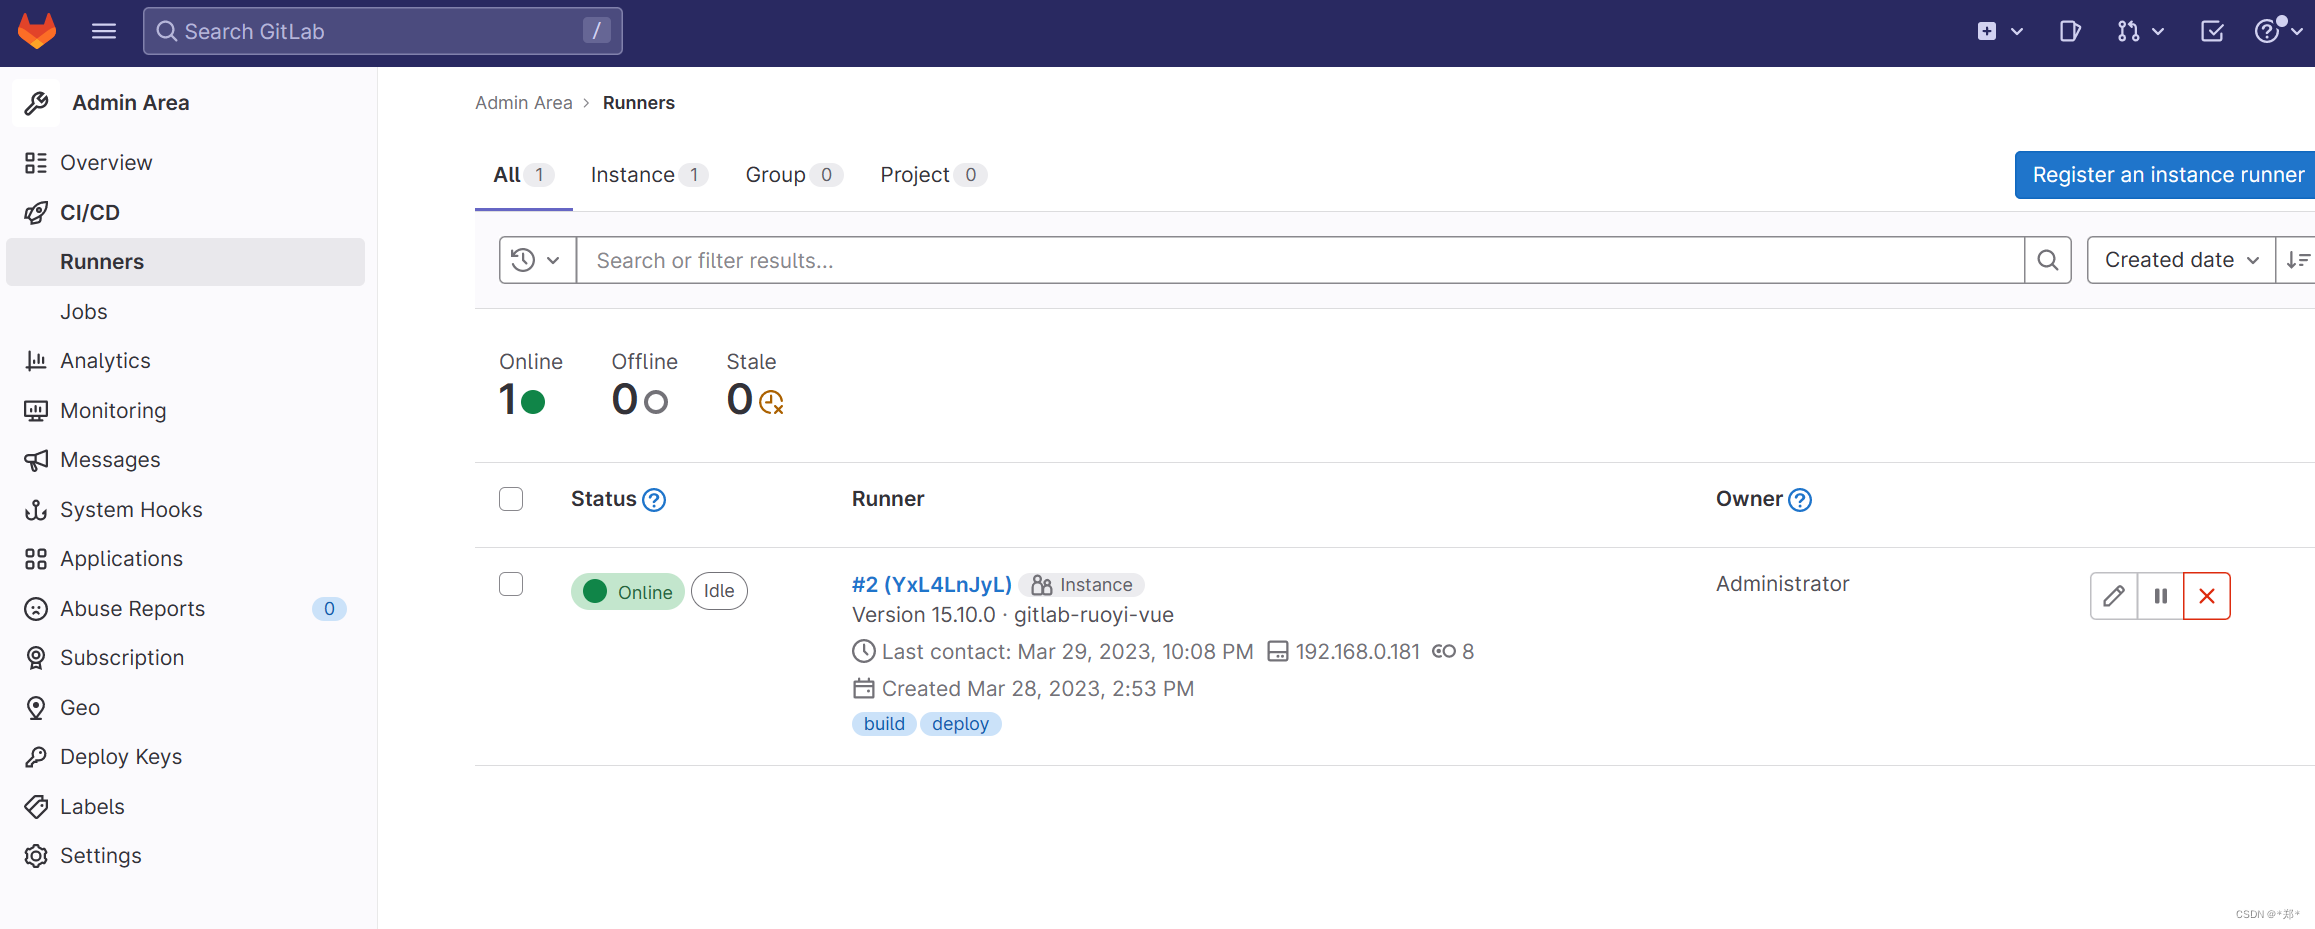Delete the runner using the red X icon

(x=2207, y=595)
